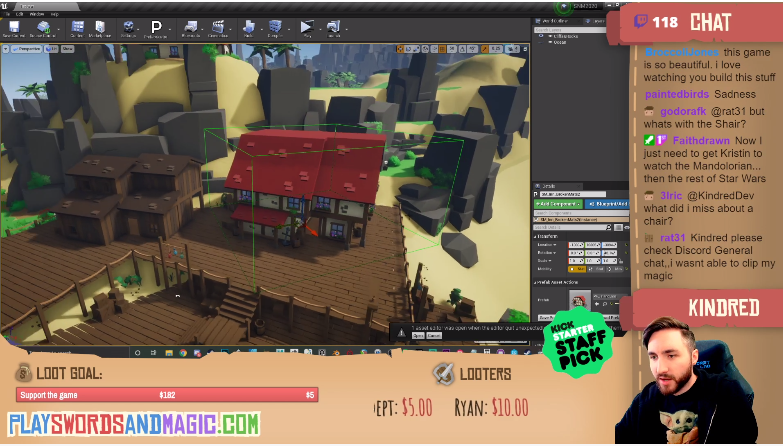Click the Search Details field
Screen dimensions: 783x446
click(572, 227)
